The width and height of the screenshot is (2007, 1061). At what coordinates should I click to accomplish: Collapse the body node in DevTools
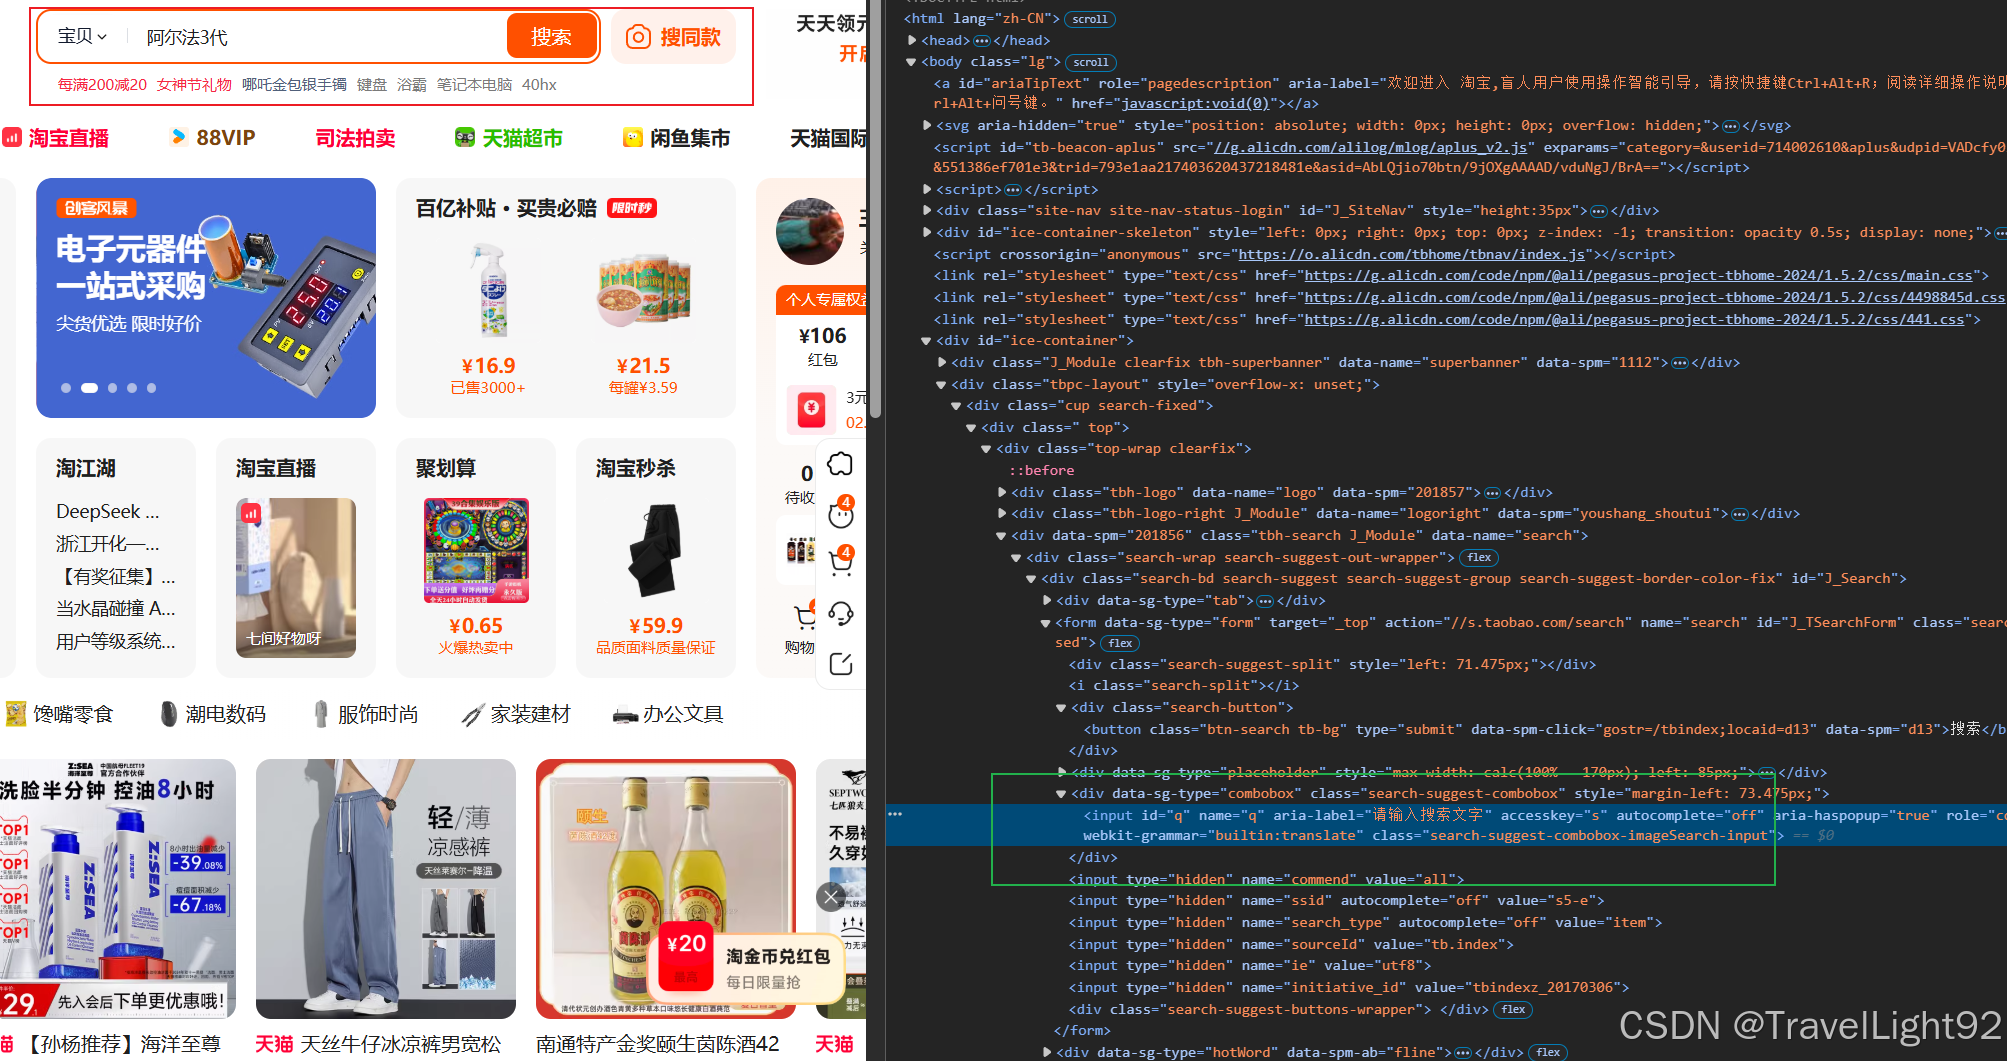[911, 62]
